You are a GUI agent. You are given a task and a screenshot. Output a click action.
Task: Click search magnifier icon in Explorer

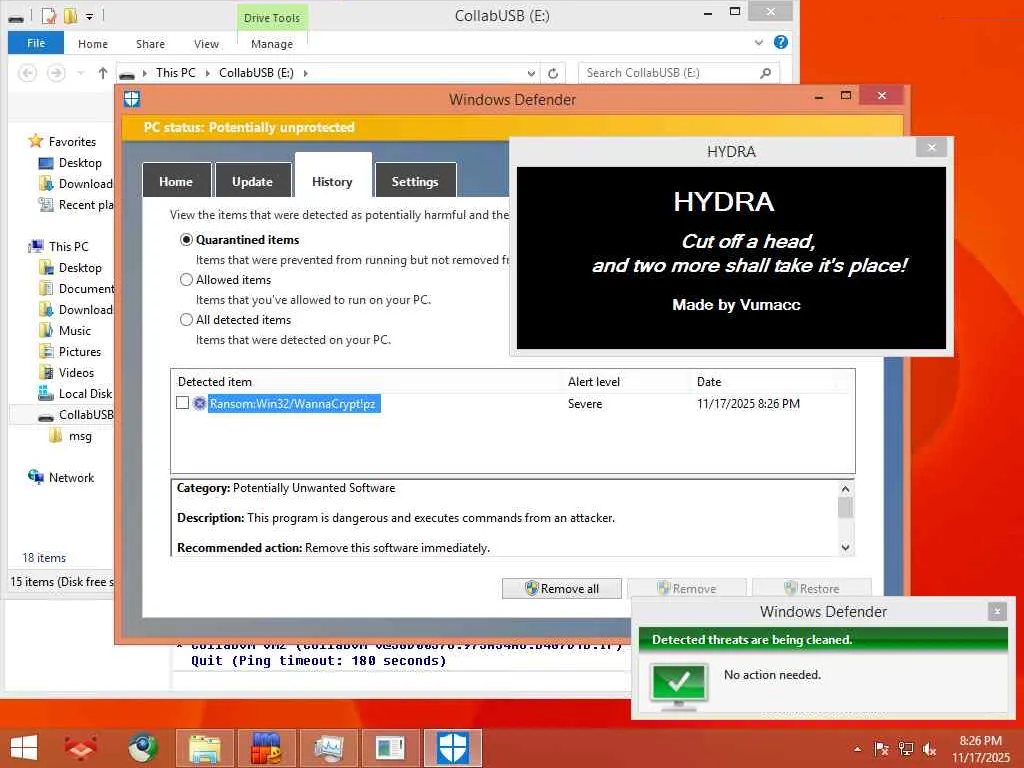pyautogui.click(x=765, y=73)
